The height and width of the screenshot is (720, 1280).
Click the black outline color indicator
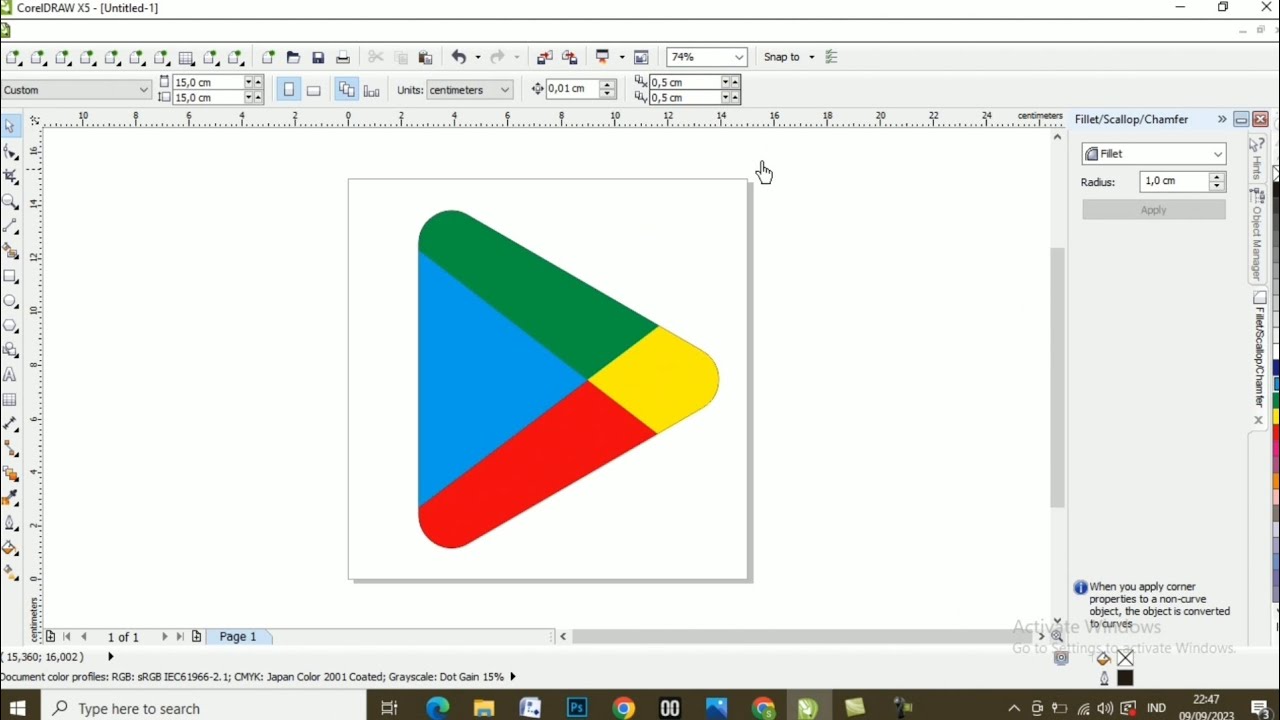coord(1125,678)
